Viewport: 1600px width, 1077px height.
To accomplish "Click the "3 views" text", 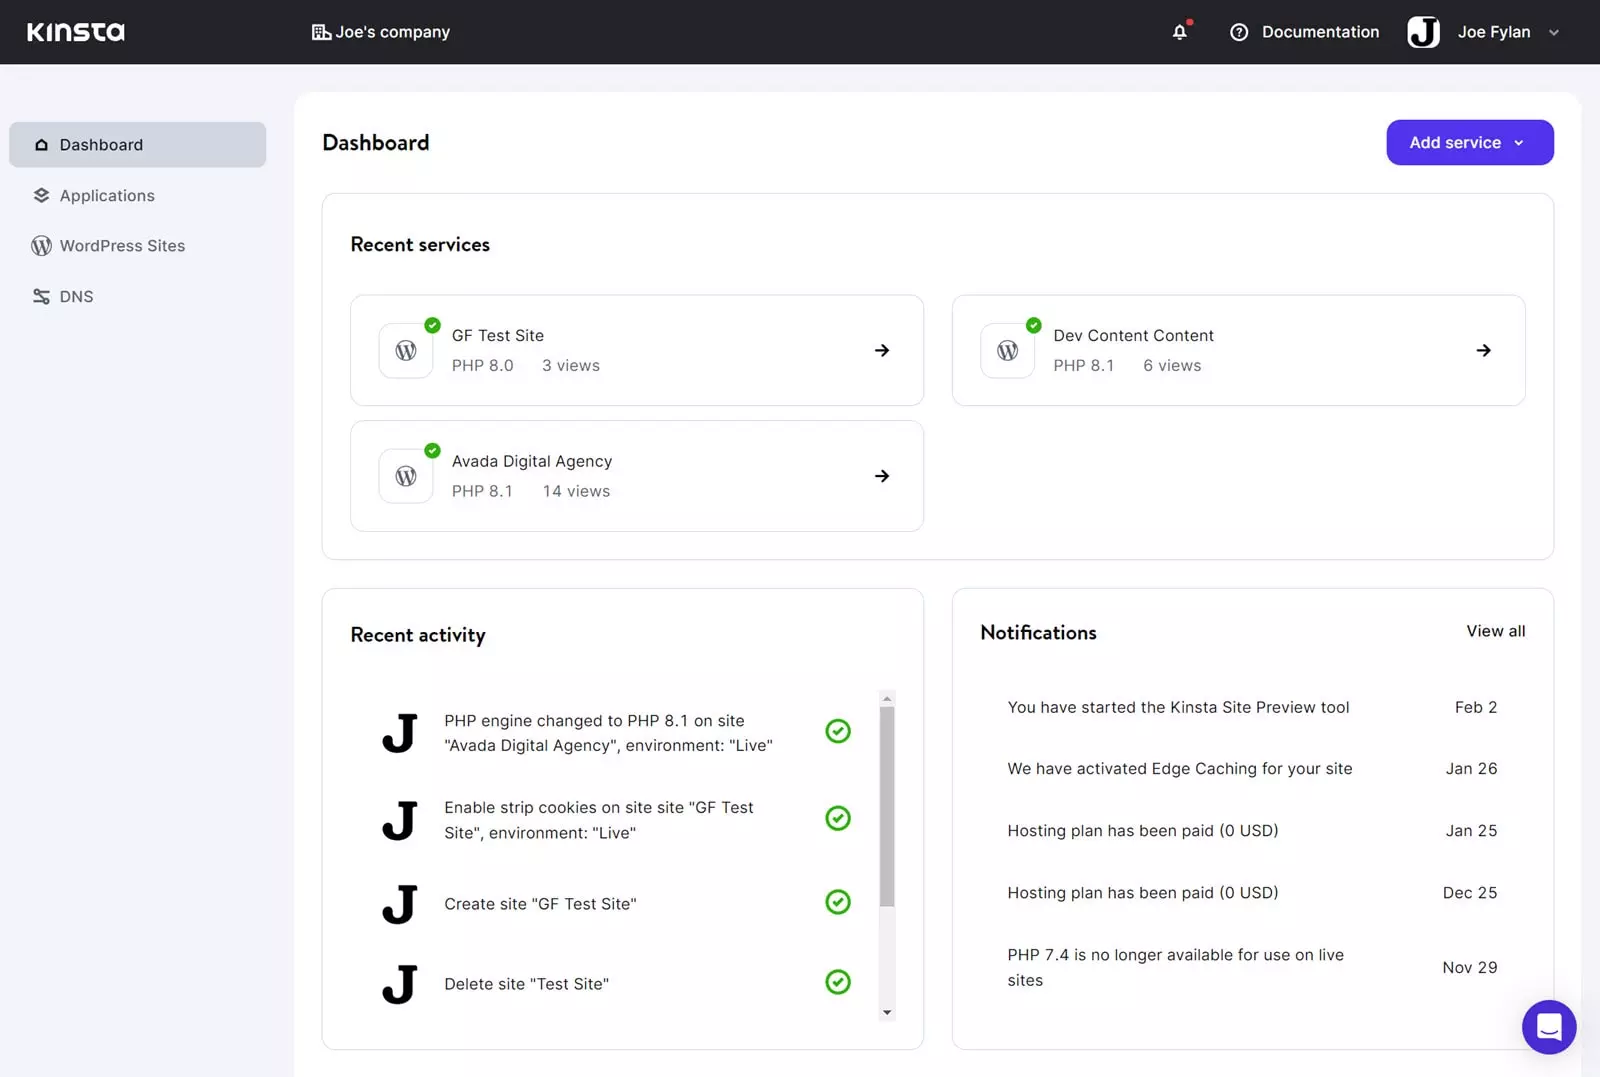I will [x=571, y=366].
